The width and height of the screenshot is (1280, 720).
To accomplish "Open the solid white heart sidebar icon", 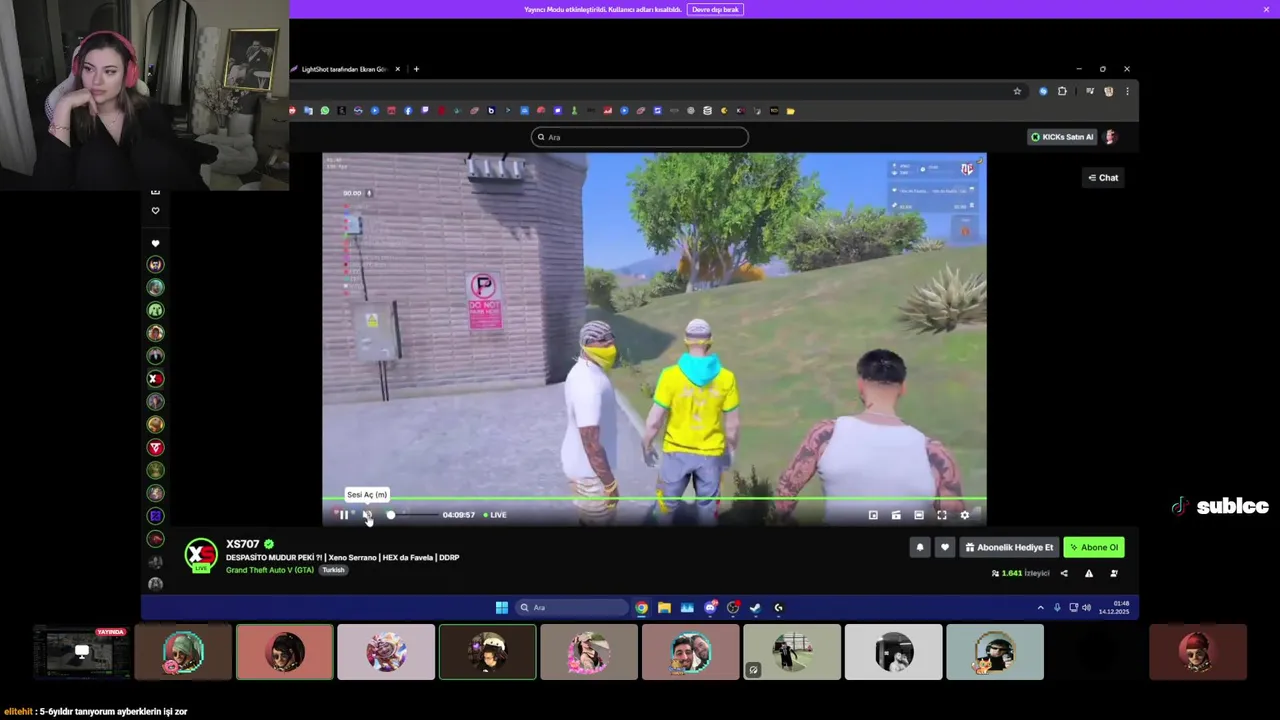I will pos(155,243).
